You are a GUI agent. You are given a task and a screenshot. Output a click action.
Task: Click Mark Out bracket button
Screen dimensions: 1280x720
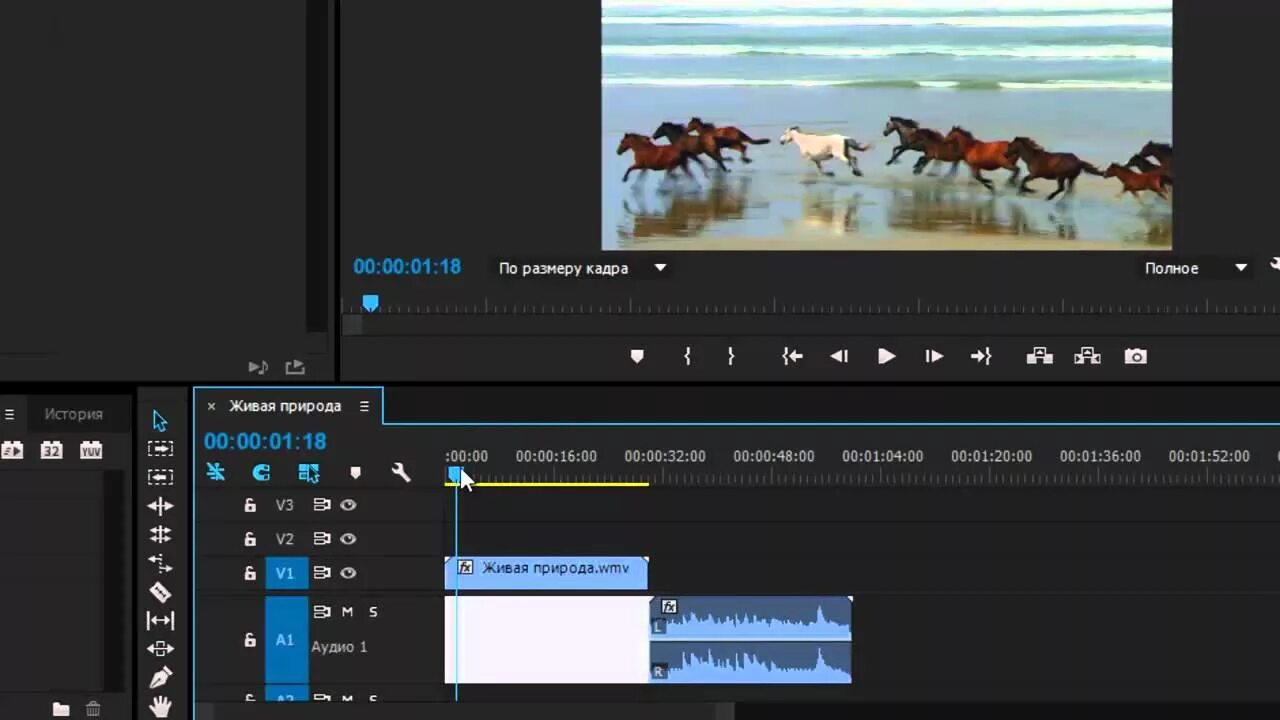pos(731,356)
